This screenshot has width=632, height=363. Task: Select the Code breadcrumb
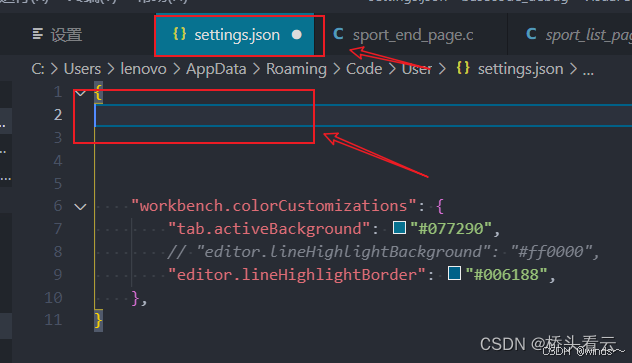click(x=364, y=69)
